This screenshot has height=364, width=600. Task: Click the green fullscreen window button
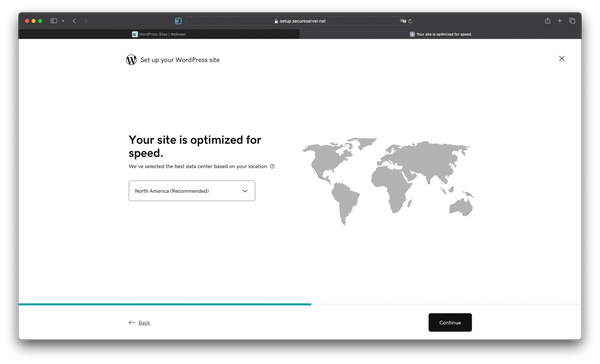tap(40, 21)
